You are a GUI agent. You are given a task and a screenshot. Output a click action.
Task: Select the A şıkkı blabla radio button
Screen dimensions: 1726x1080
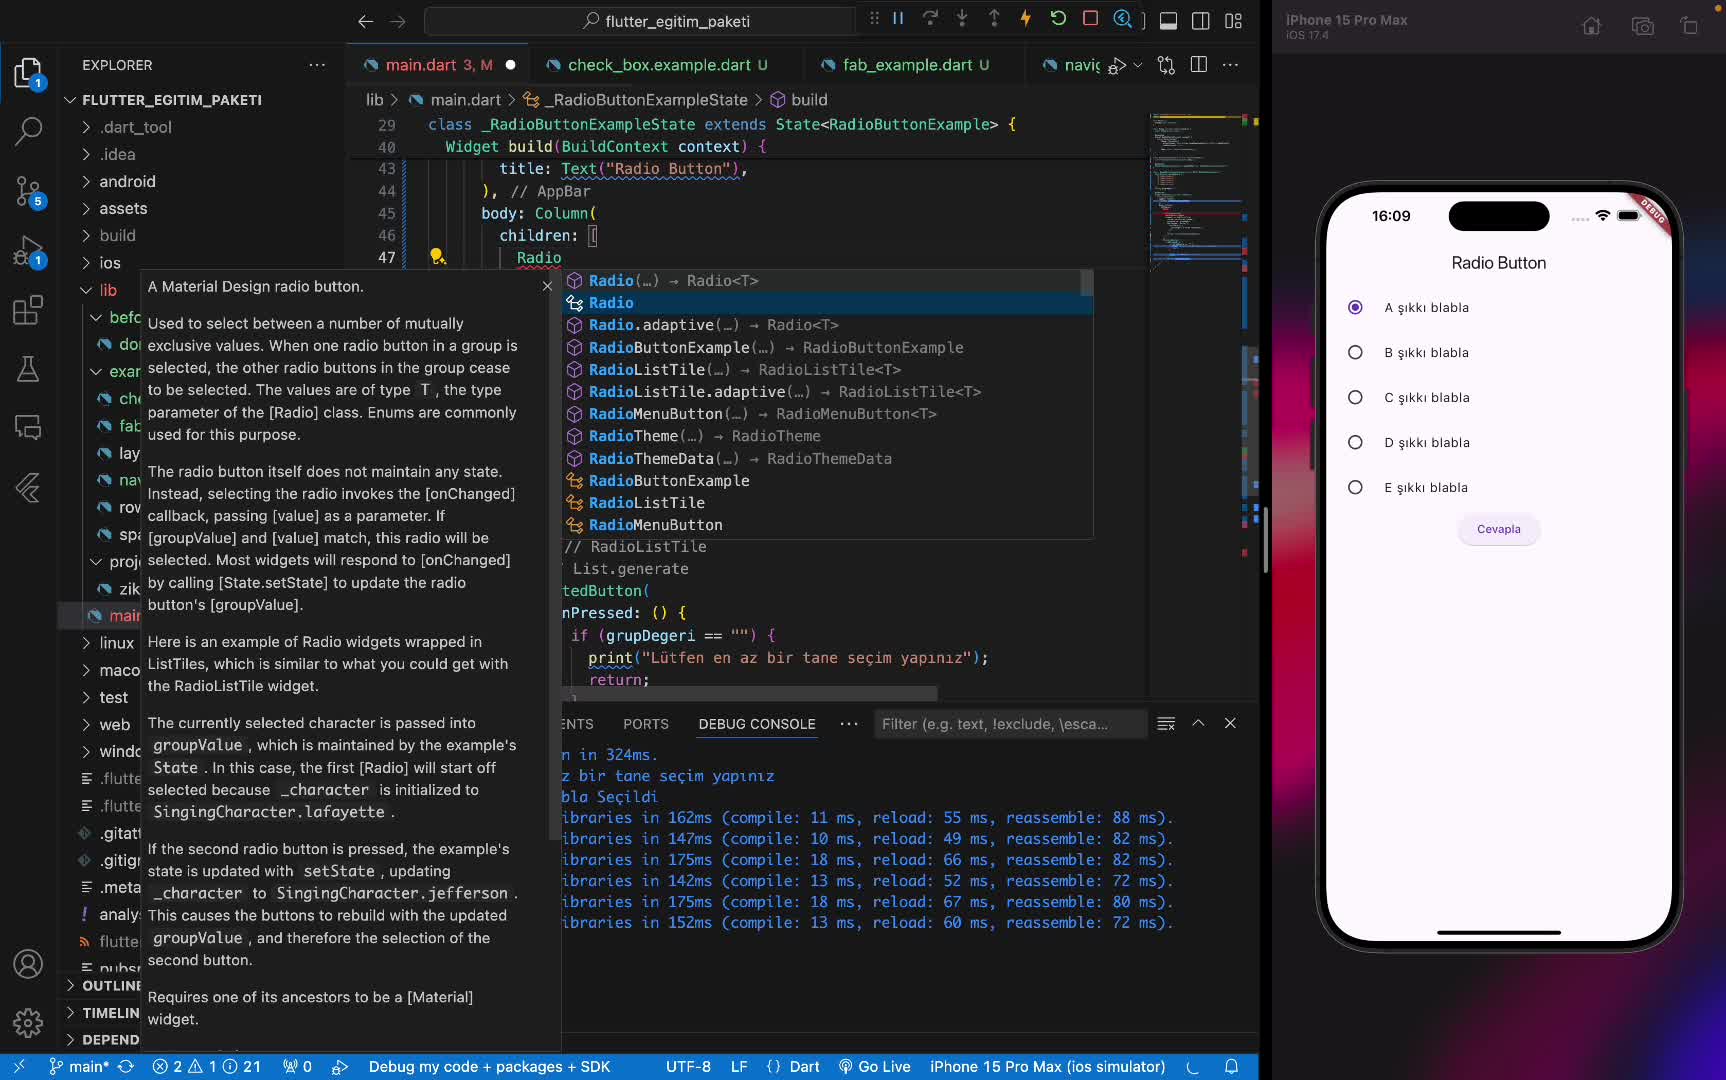tap(1355, 307)
